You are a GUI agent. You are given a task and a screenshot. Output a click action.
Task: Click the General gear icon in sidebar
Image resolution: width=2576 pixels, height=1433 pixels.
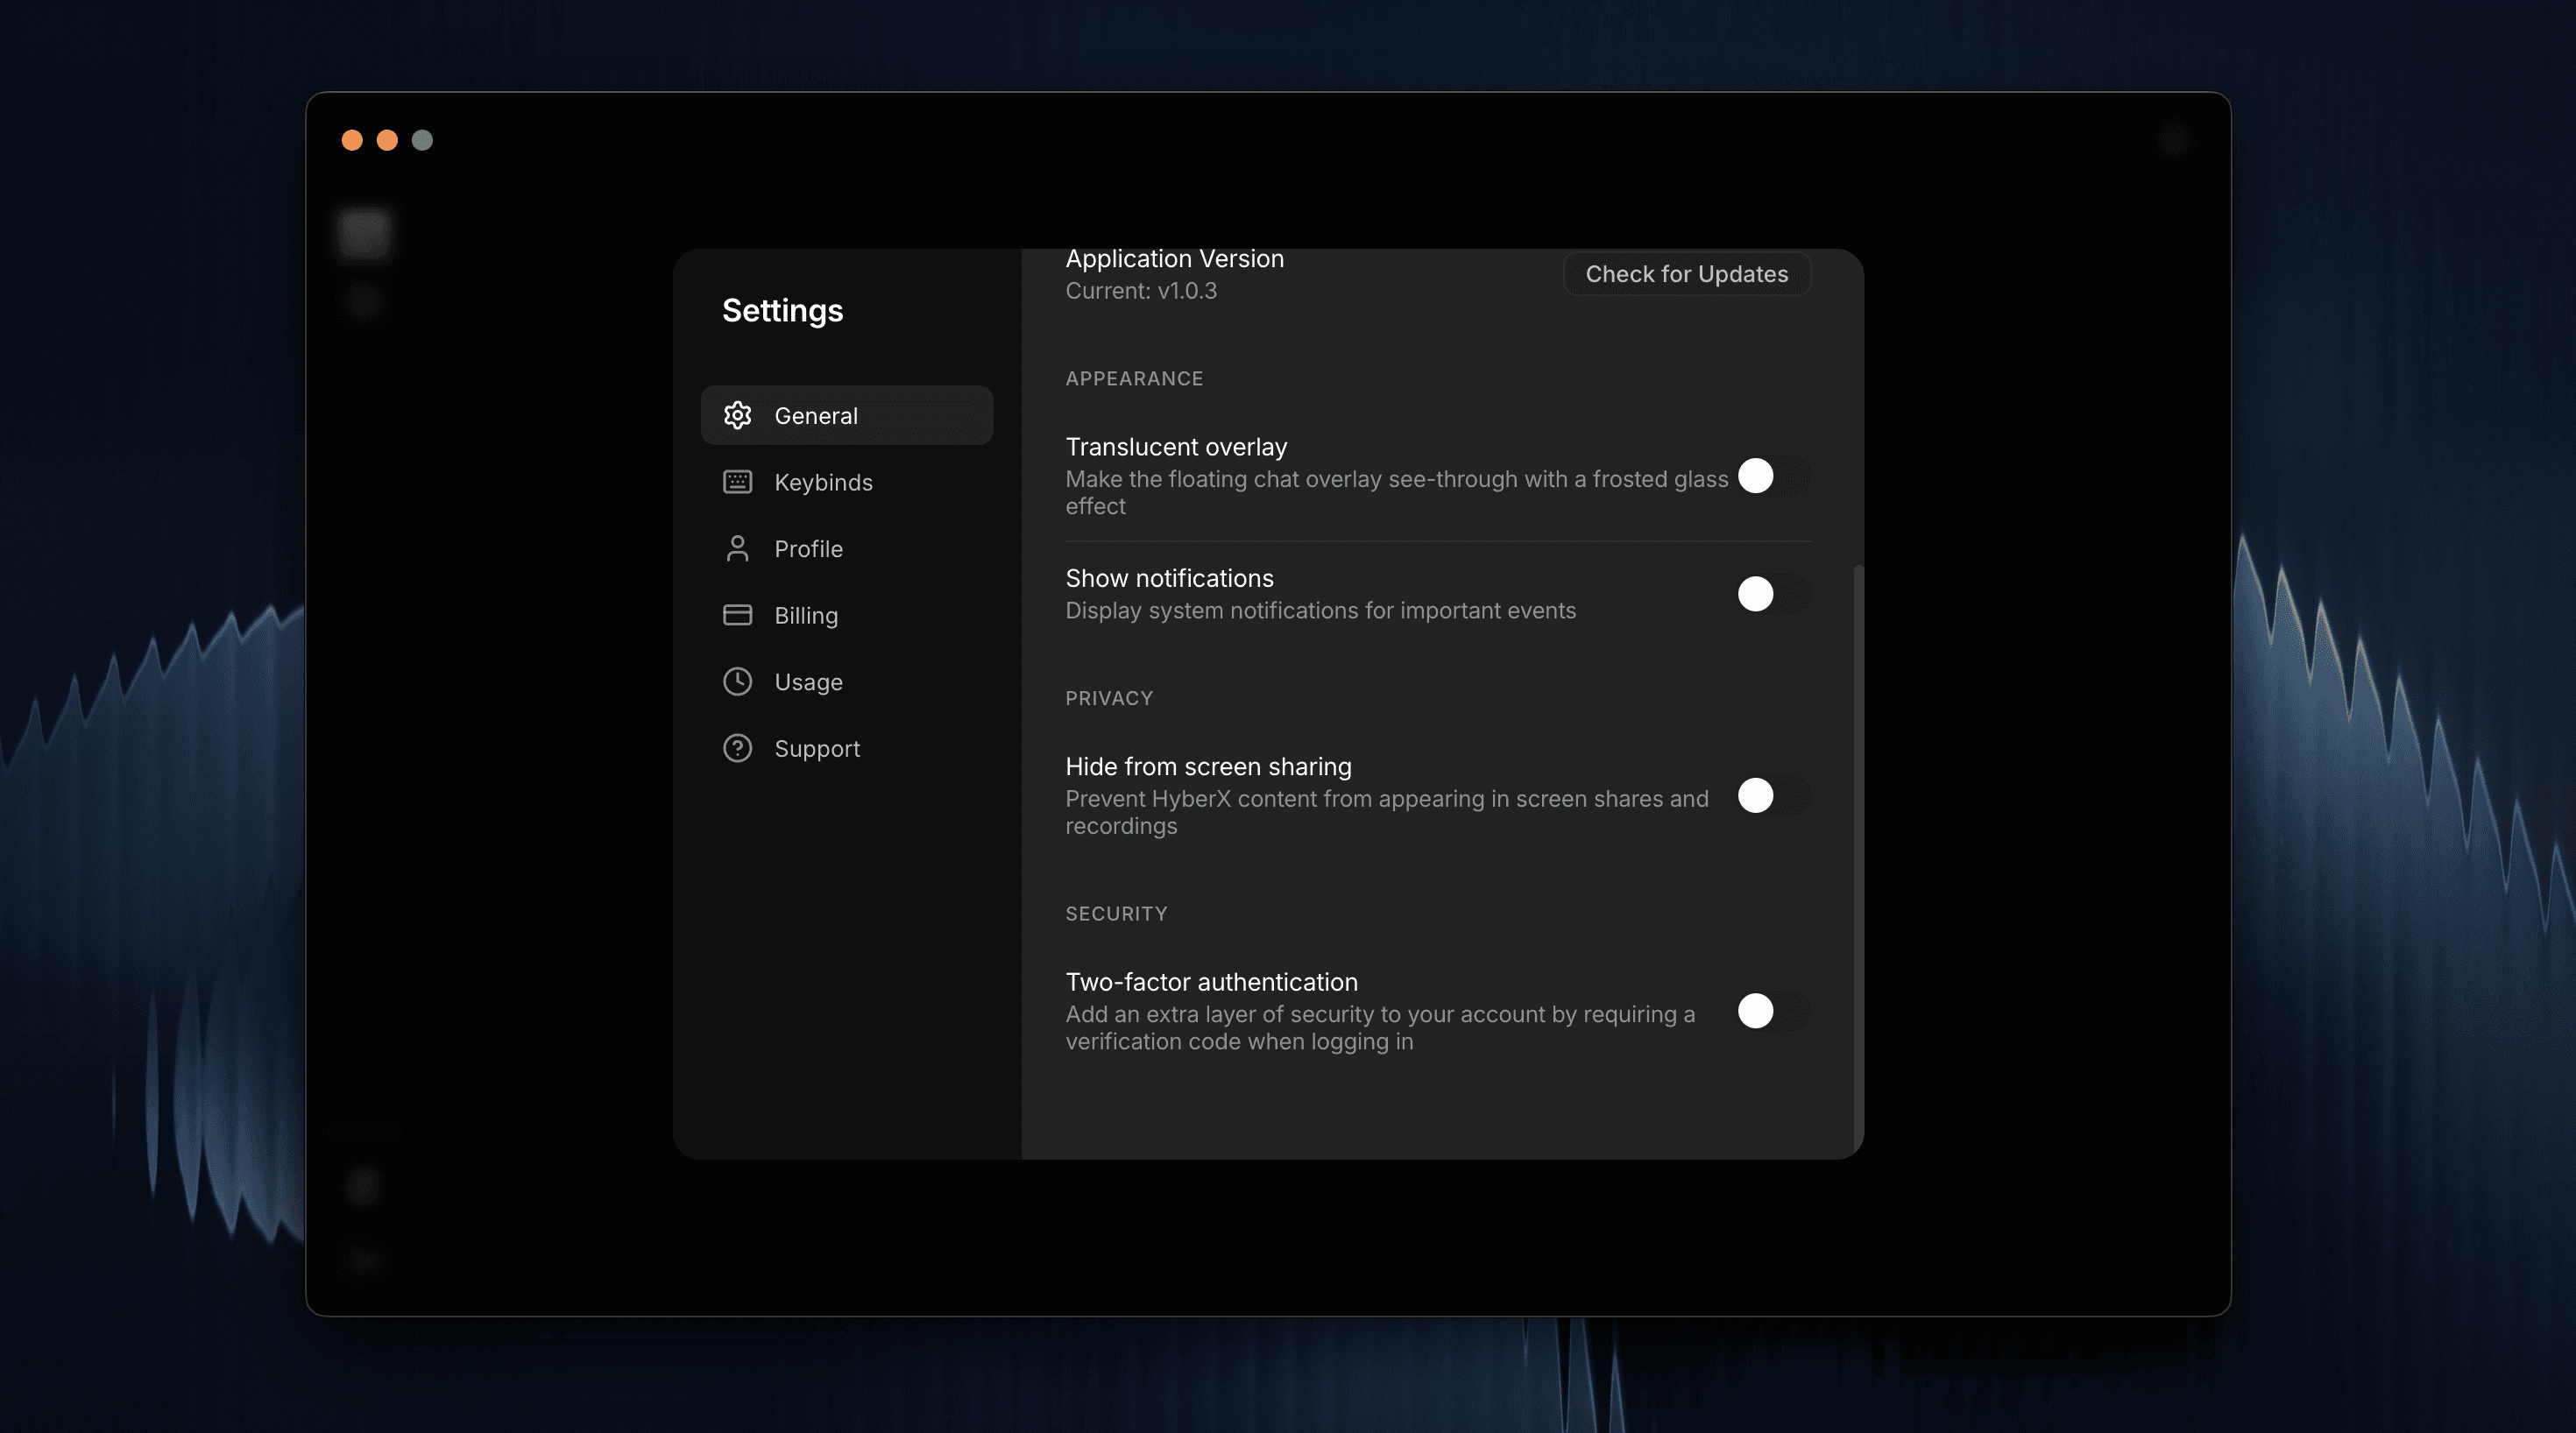(x=737, y=415)
